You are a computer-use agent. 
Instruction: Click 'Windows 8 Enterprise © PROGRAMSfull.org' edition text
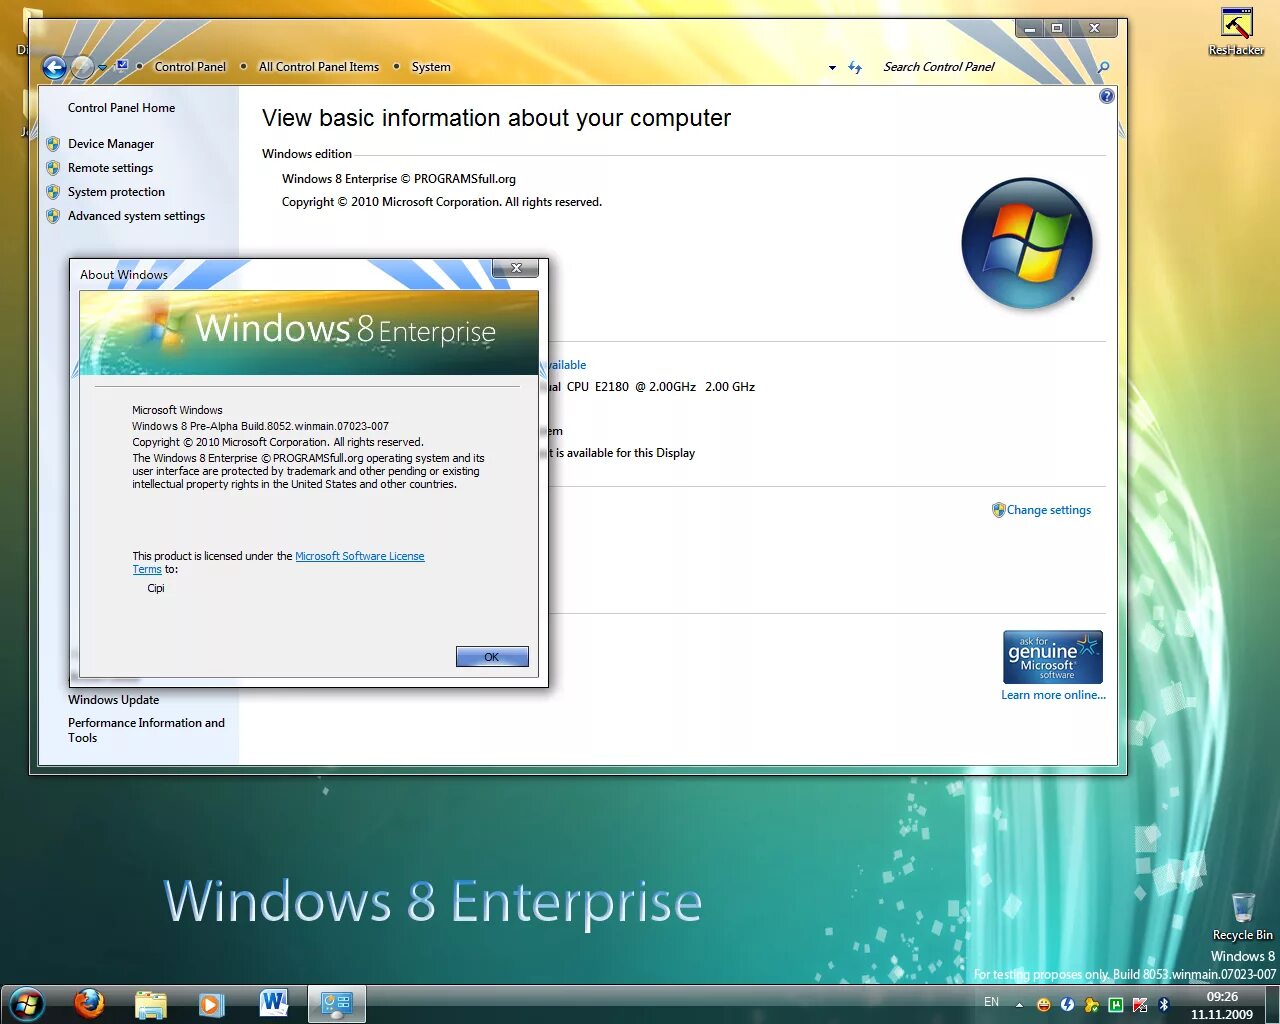(399, 179)
